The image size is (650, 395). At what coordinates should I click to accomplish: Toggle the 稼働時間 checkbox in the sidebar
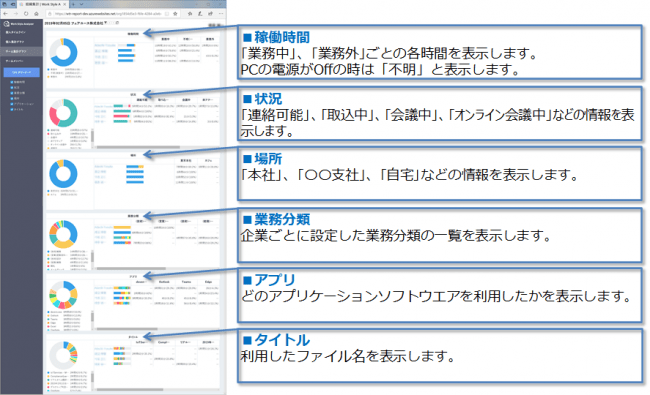pos(12,82)
